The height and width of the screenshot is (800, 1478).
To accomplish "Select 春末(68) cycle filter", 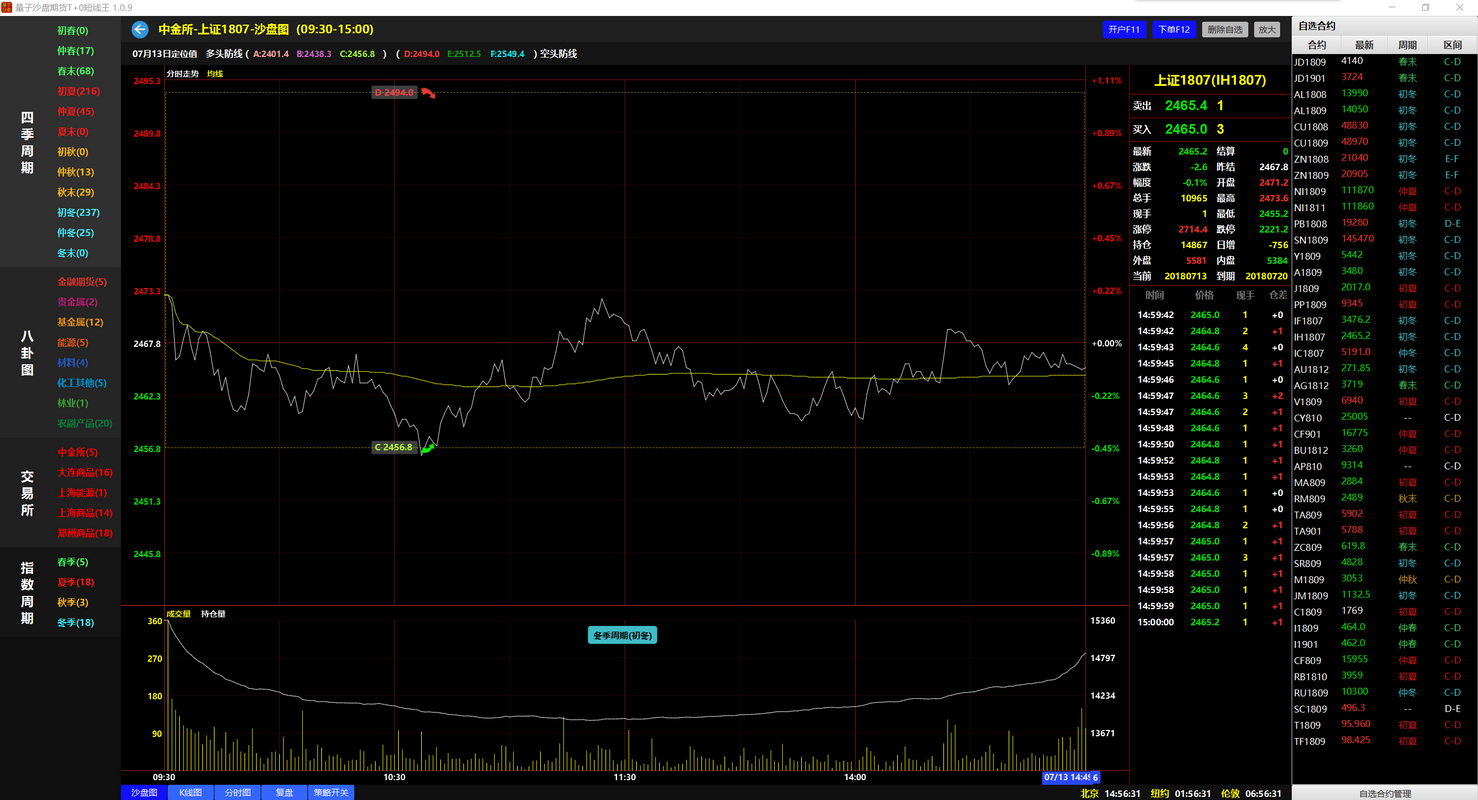I will [x=75, y=71].
